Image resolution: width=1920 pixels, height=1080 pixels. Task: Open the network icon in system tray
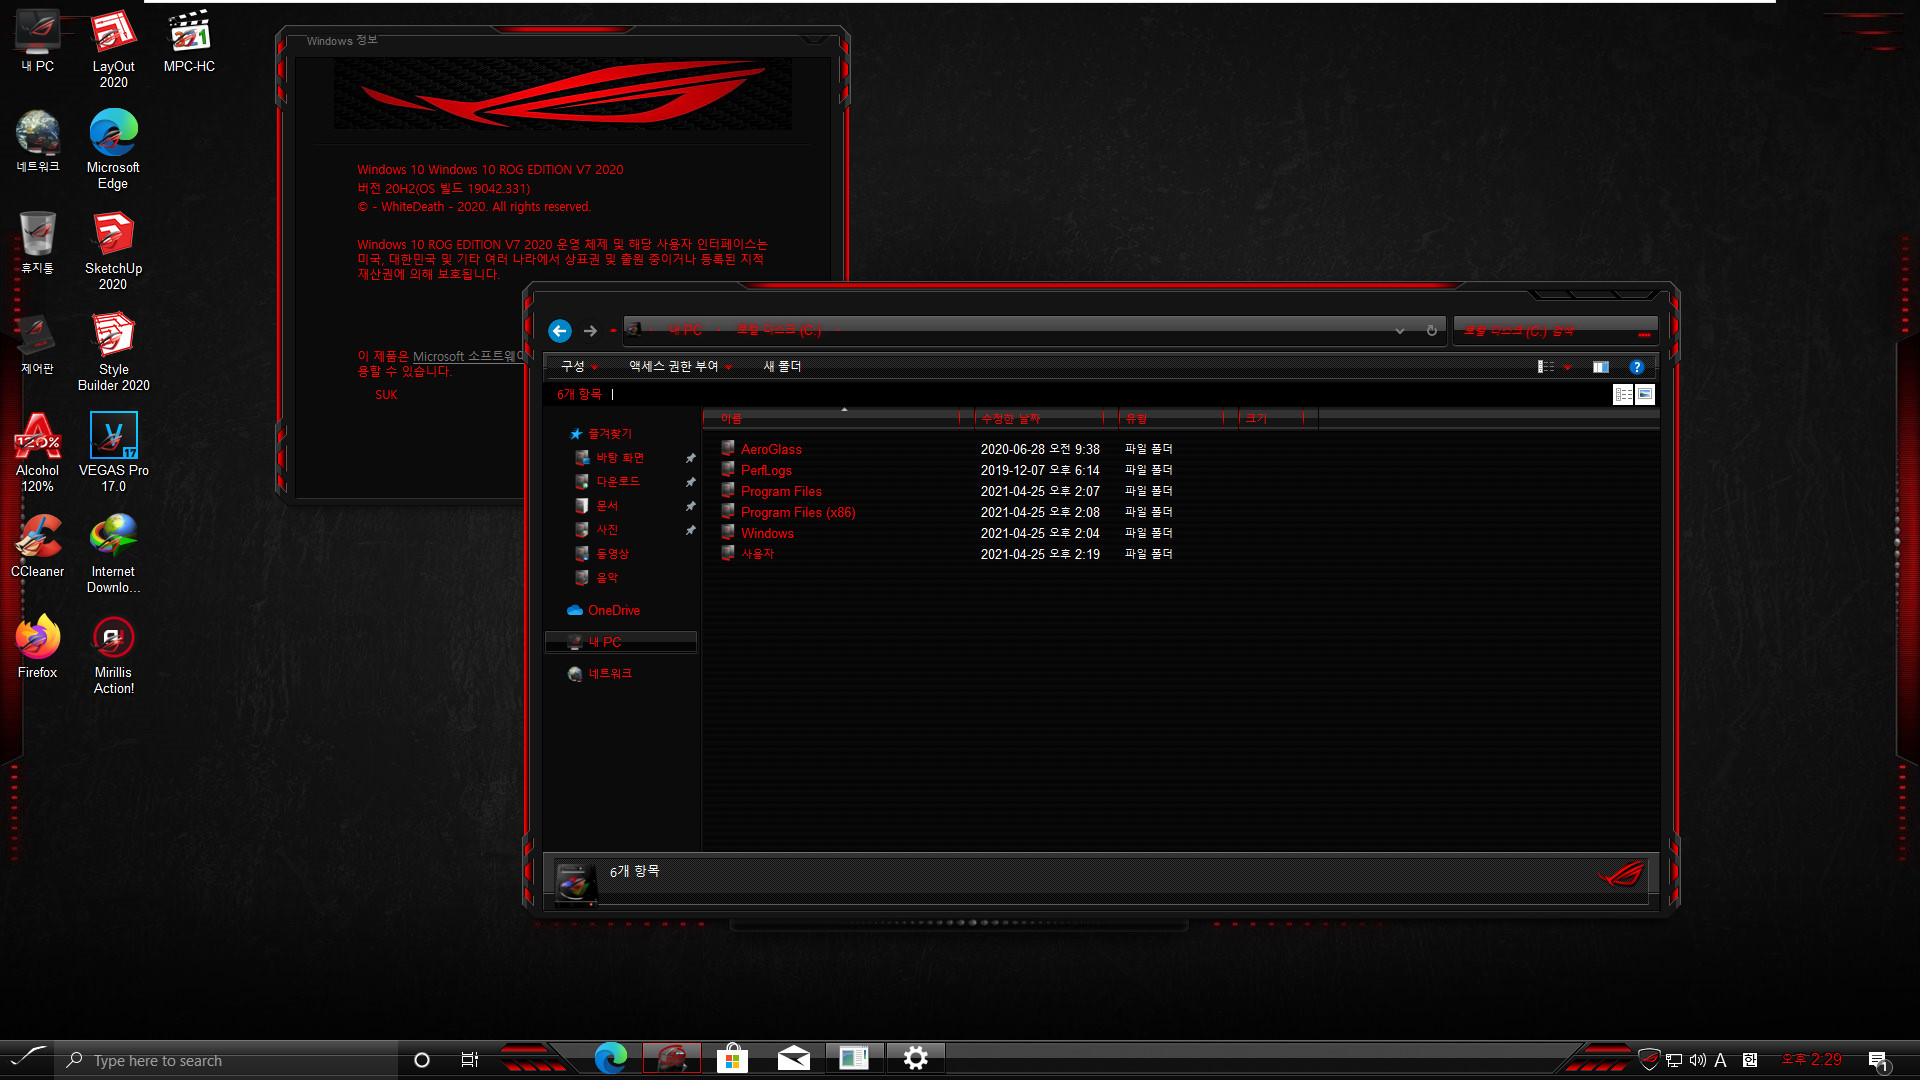[1674, 1060]
